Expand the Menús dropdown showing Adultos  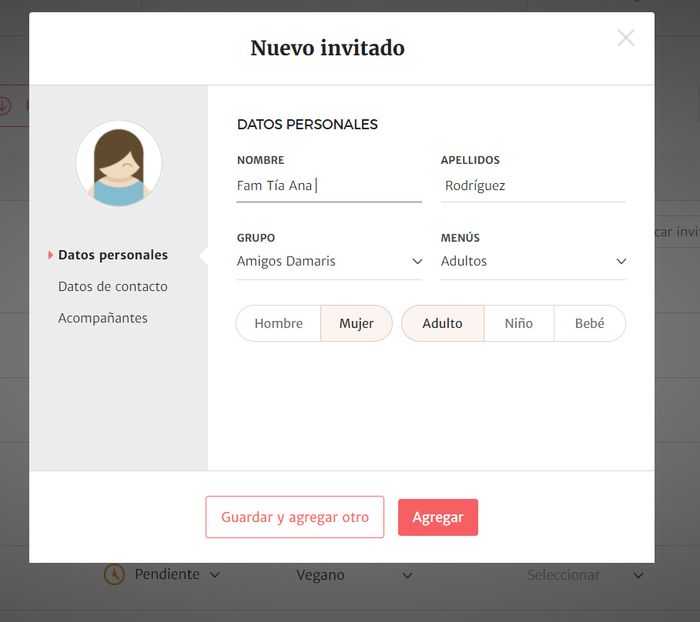point(533,261)
